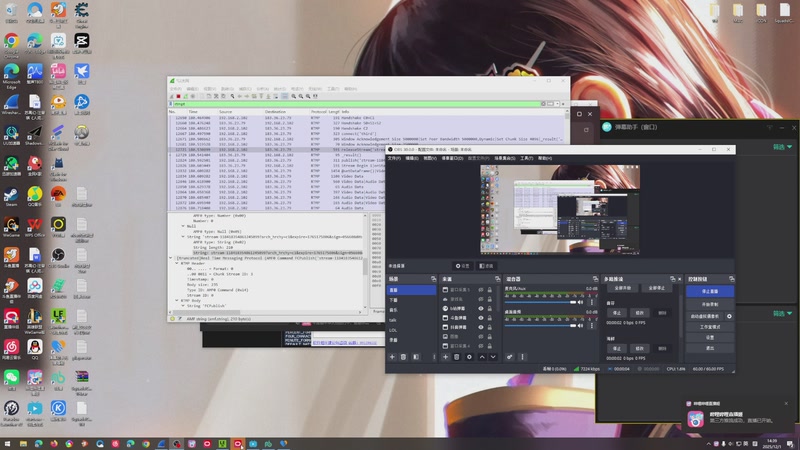Screen dimensions: 800x450
Task: Toggle visibility of 抖音弹幕 source
Action: (x=481, y=327)
